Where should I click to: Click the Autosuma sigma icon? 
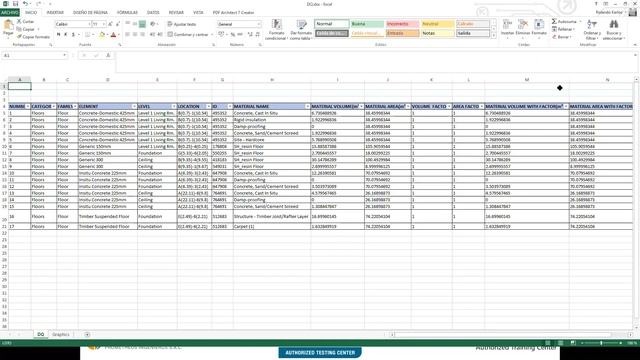point(554,21)
